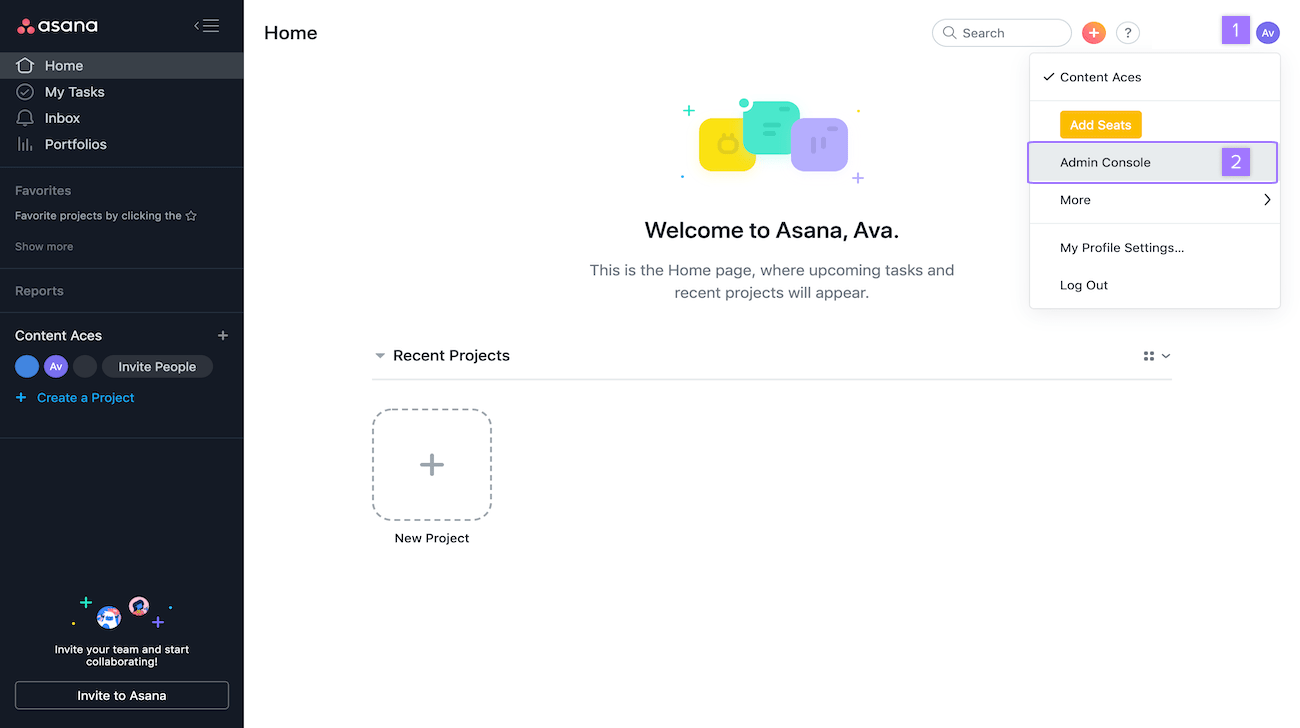Image resolution: width=1300 pixels, height=728 pixels.
Task: Click the Add Seats button
Action: coord(1100,124)
